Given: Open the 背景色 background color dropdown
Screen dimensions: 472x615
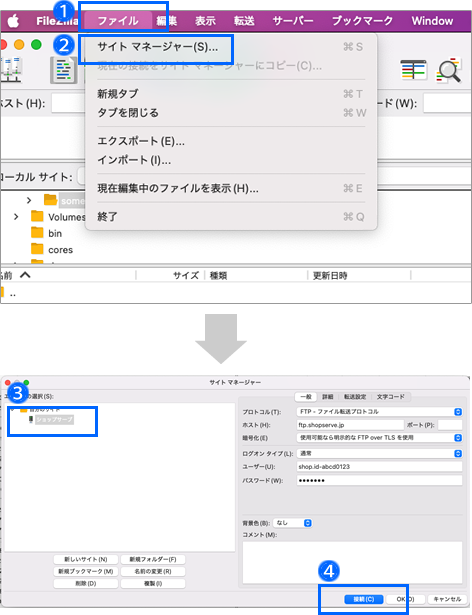Looking at the screenshot, I should 292,523.
